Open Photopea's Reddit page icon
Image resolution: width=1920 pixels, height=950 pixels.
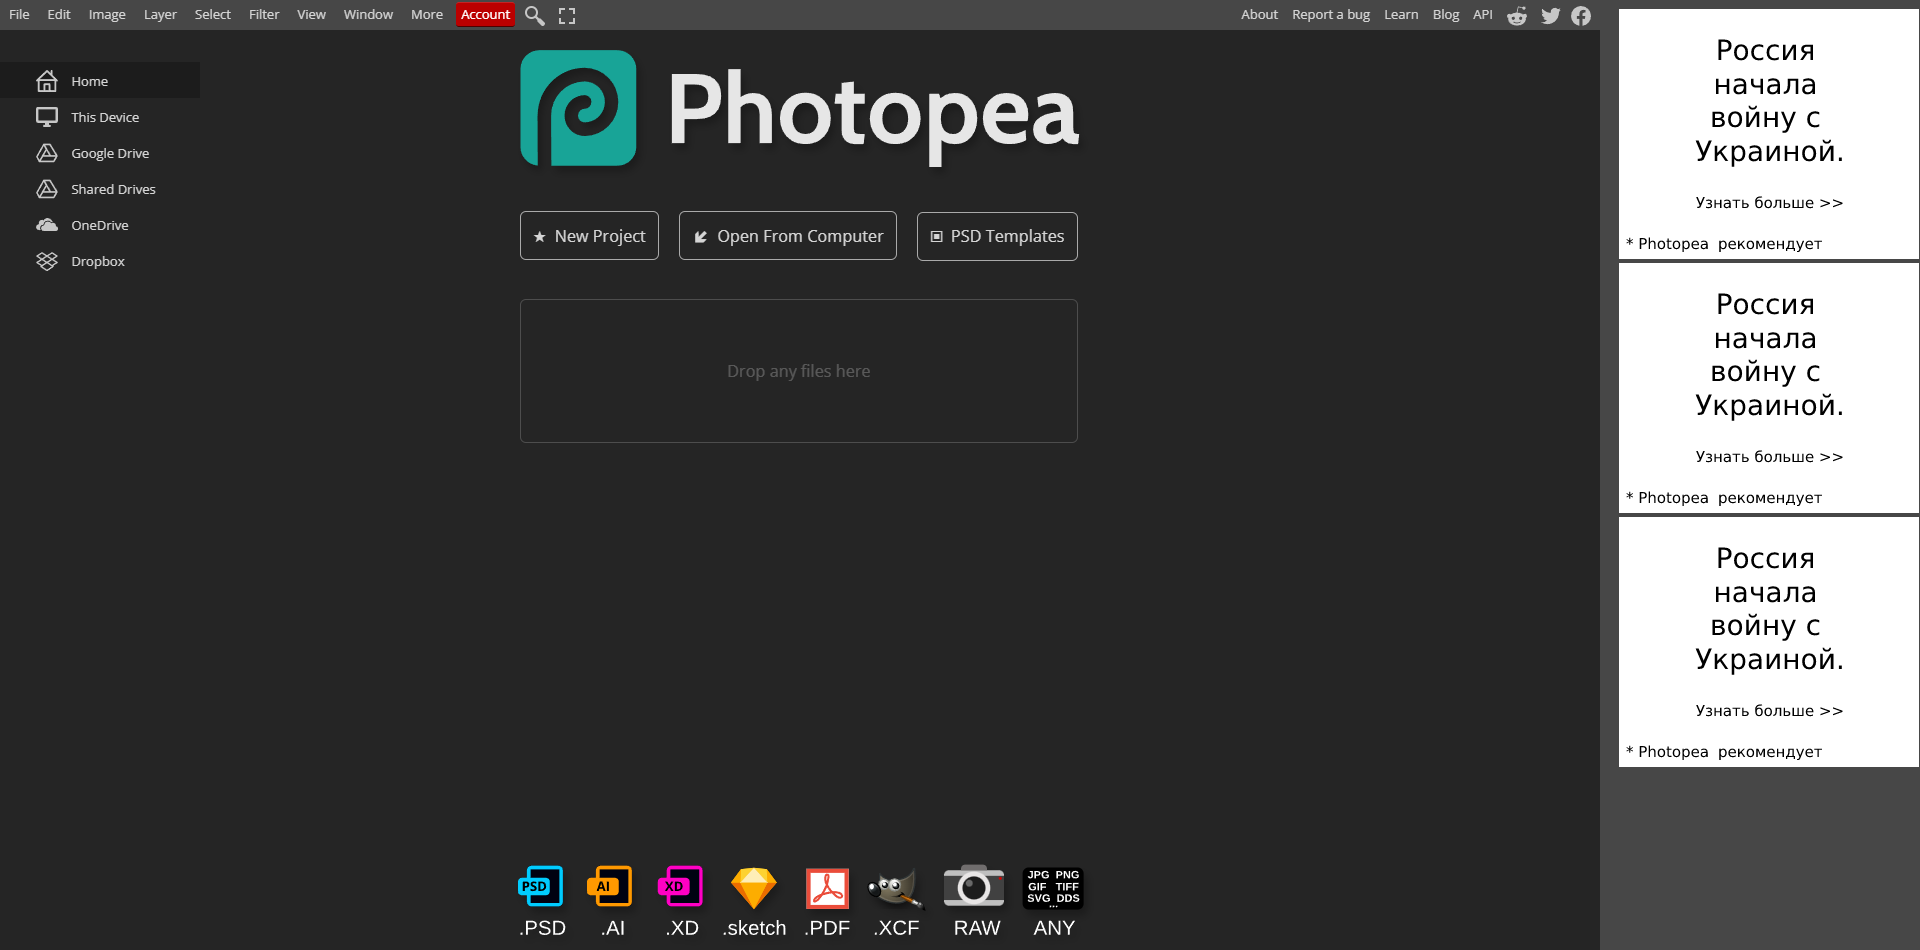click(1517, 15)
